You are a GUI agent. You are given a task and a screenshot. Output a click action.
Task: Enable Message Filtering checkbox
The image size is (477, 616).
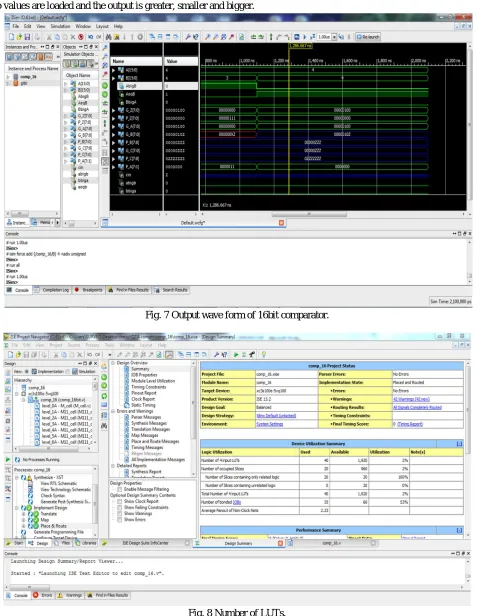pos(119,490)
